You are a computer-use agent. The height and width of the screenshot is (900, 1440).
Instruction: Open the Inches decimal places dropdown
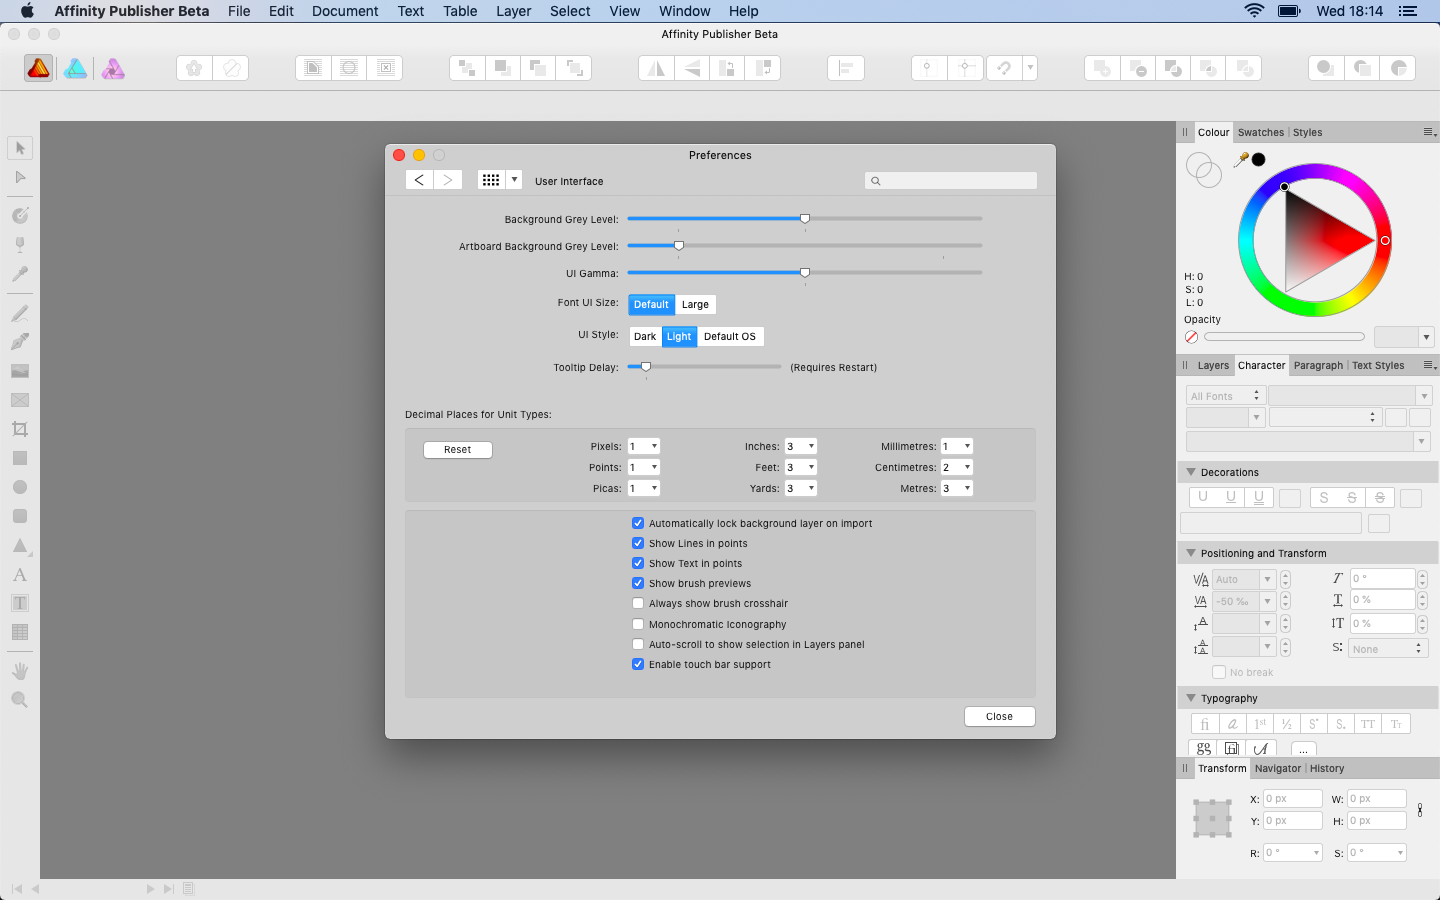pos(801,446)
